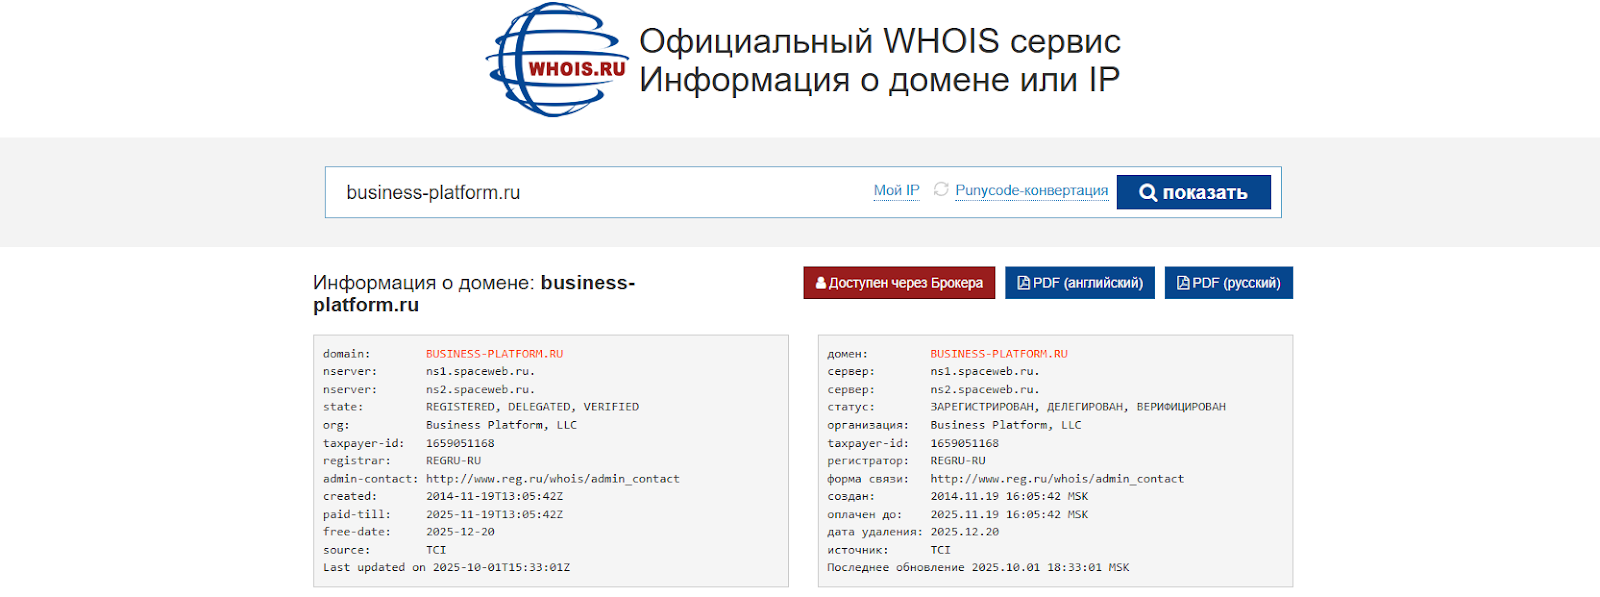
Task: Select free-date value 2025-12-20
Action: [460, 532]
